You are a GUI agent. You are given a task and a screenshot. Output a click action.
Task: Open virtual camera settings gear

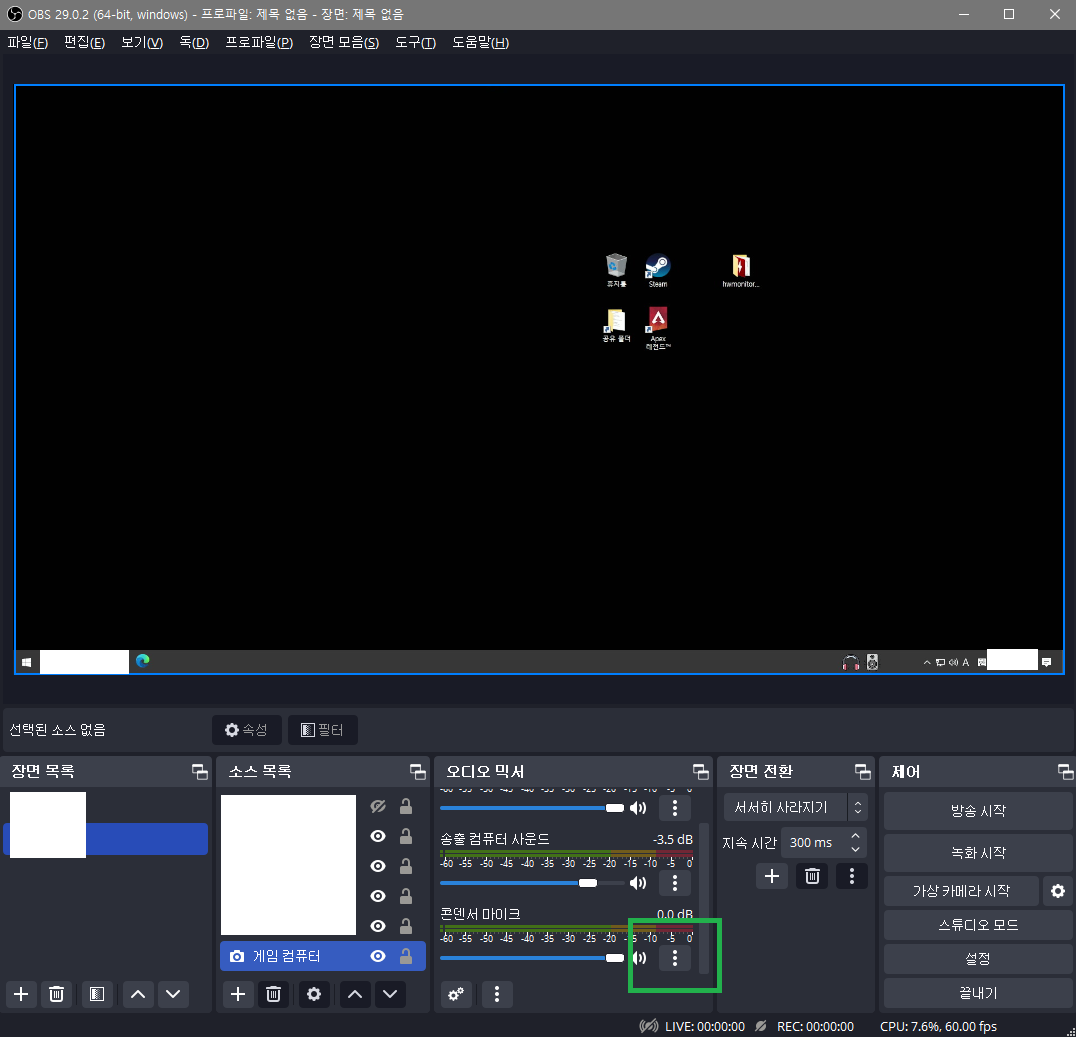pyautogui.click(x=1057, y=891)
